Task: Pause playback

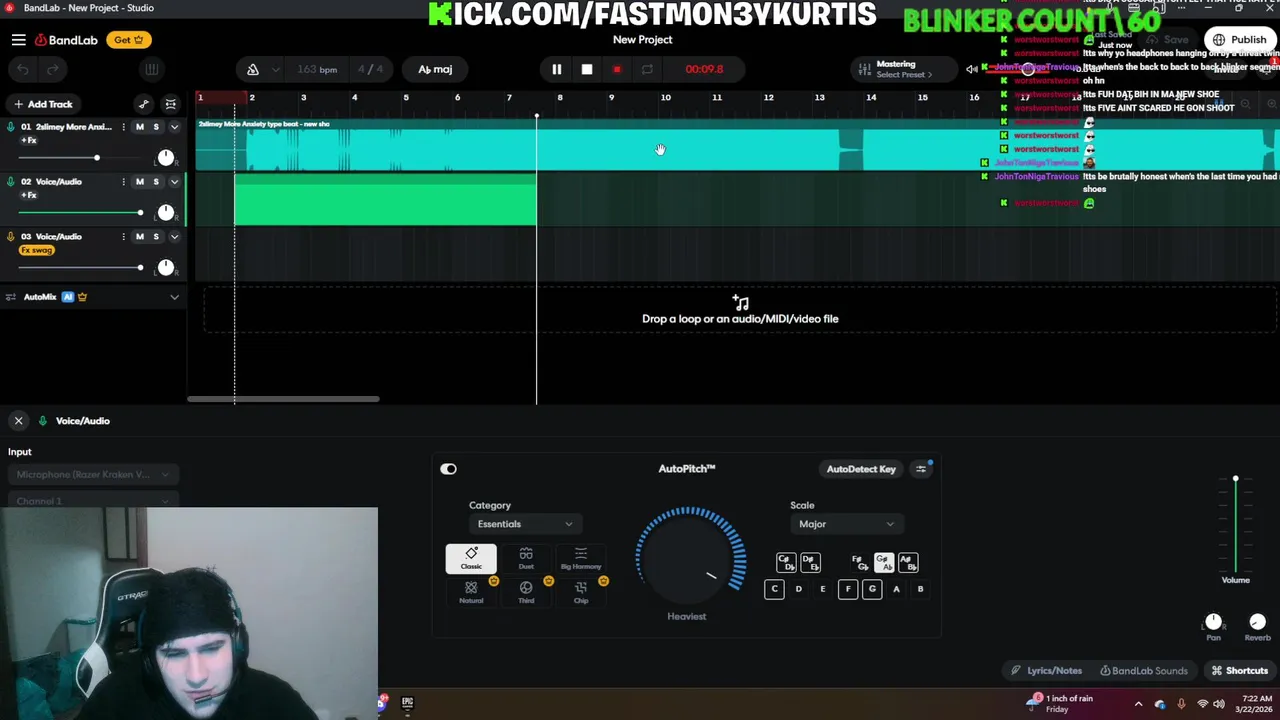Action: click(557, 70)
